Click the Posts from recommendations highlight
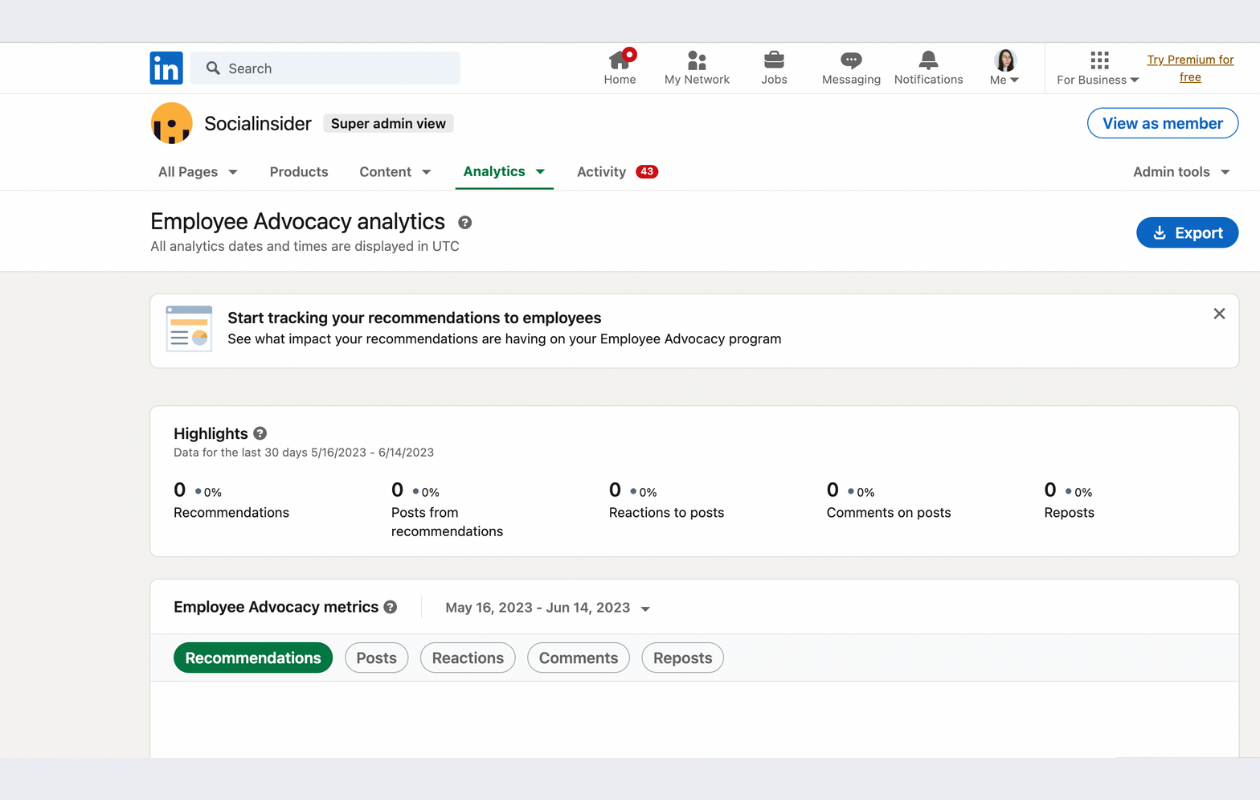 (447, 509)
